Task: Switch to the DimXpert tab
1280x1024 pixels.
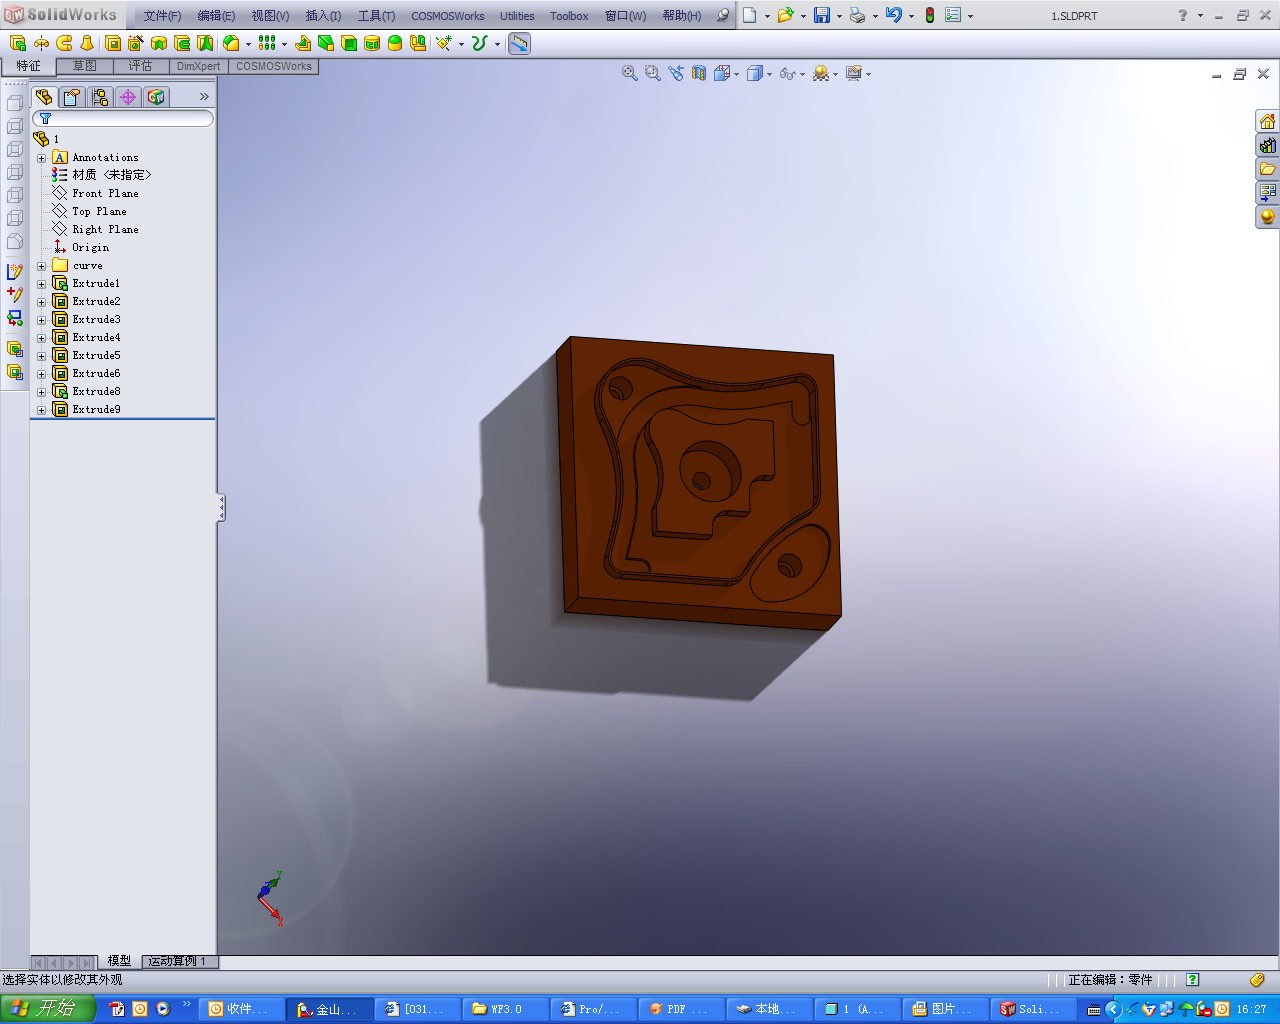Action: [198, 66]
